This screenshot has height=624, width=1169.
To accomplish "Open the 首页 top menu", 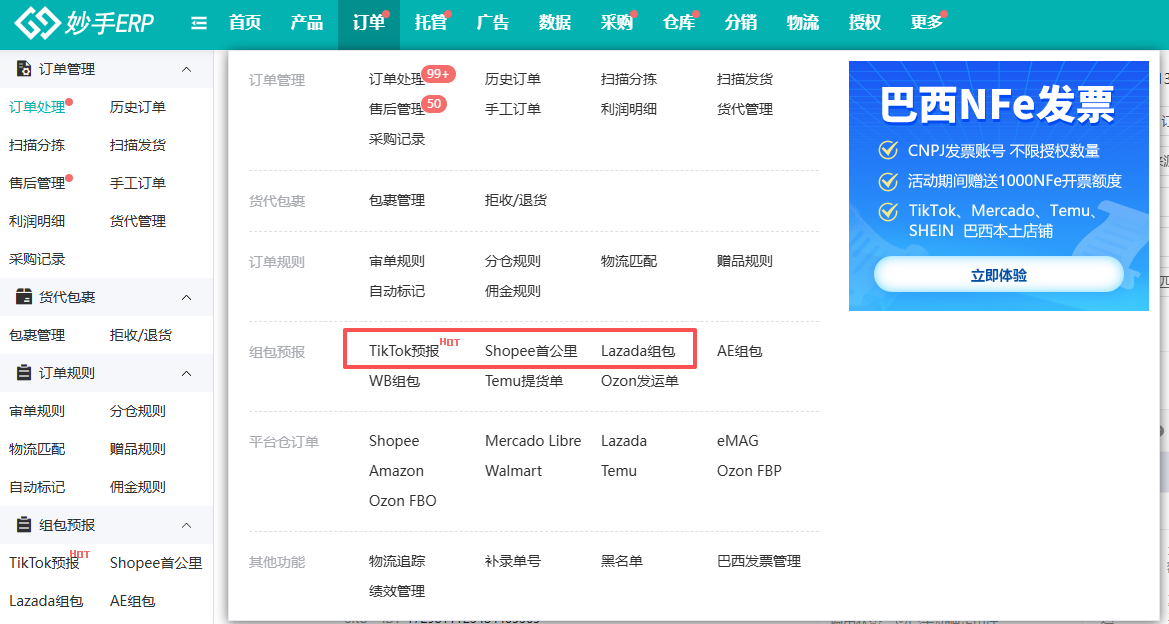I will 245,23.
